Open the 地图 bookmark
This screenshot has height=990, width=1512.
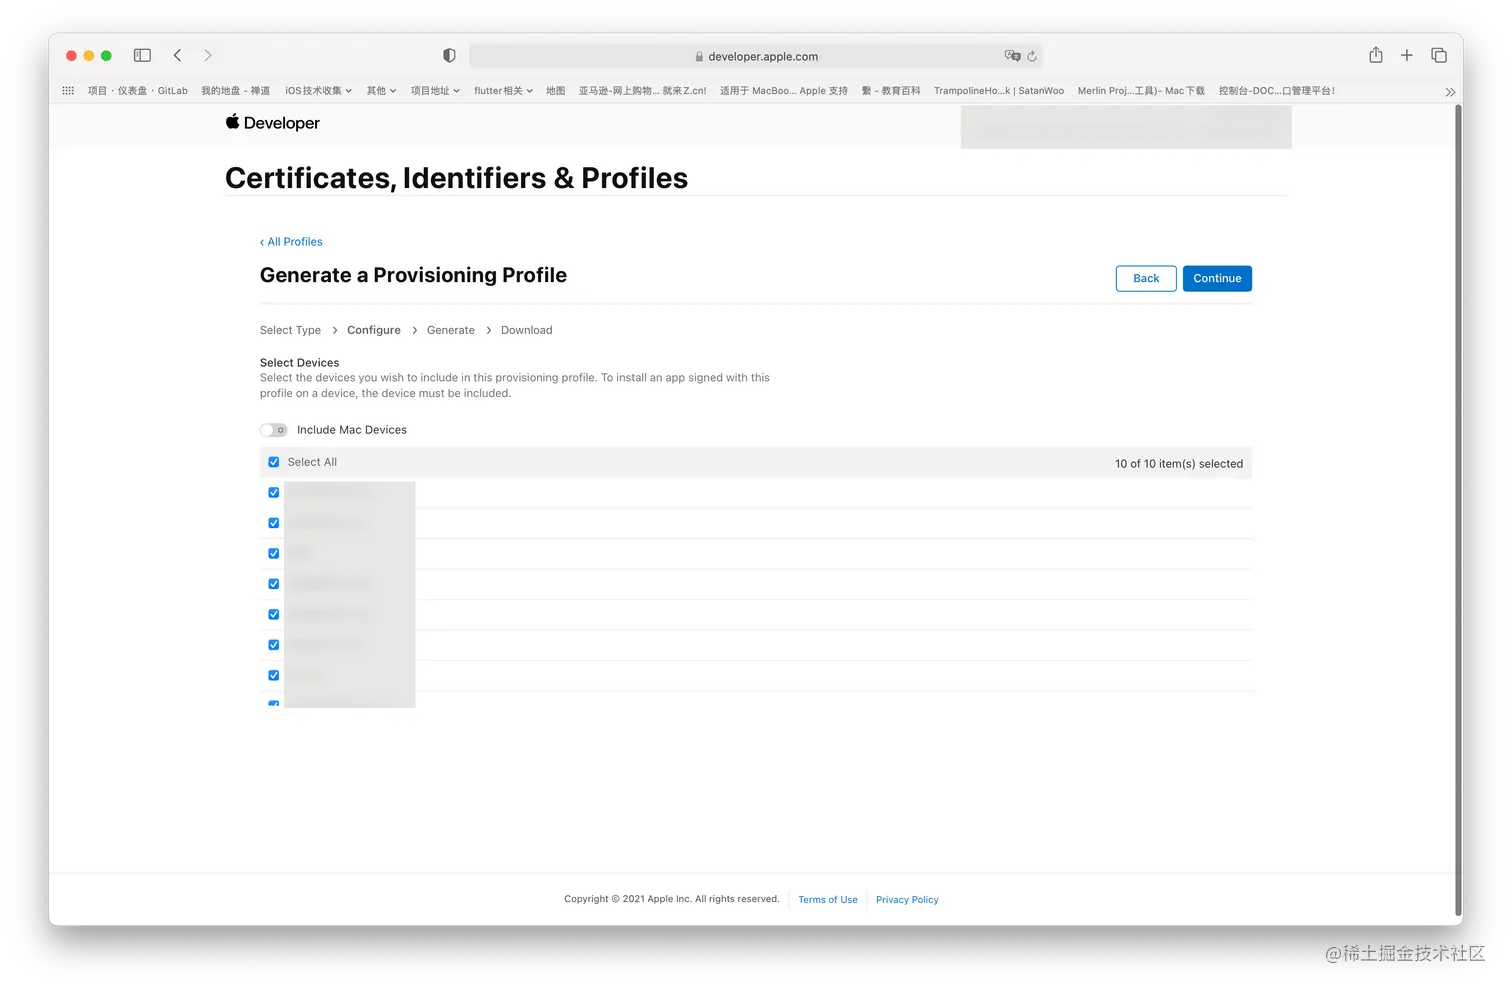(555, 91)
